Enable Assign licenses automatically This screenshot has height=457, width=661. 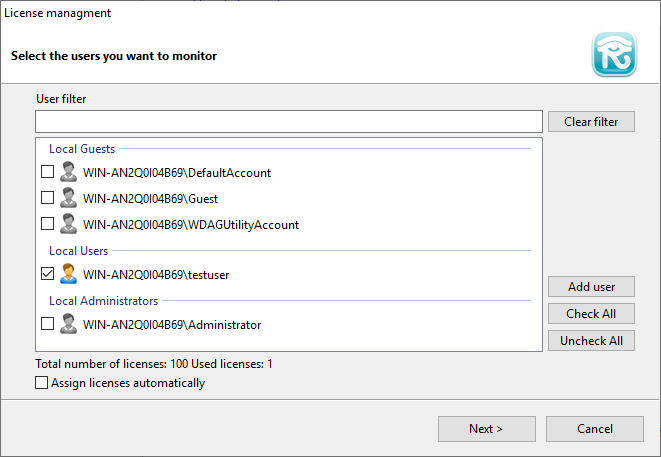(41, 383)
